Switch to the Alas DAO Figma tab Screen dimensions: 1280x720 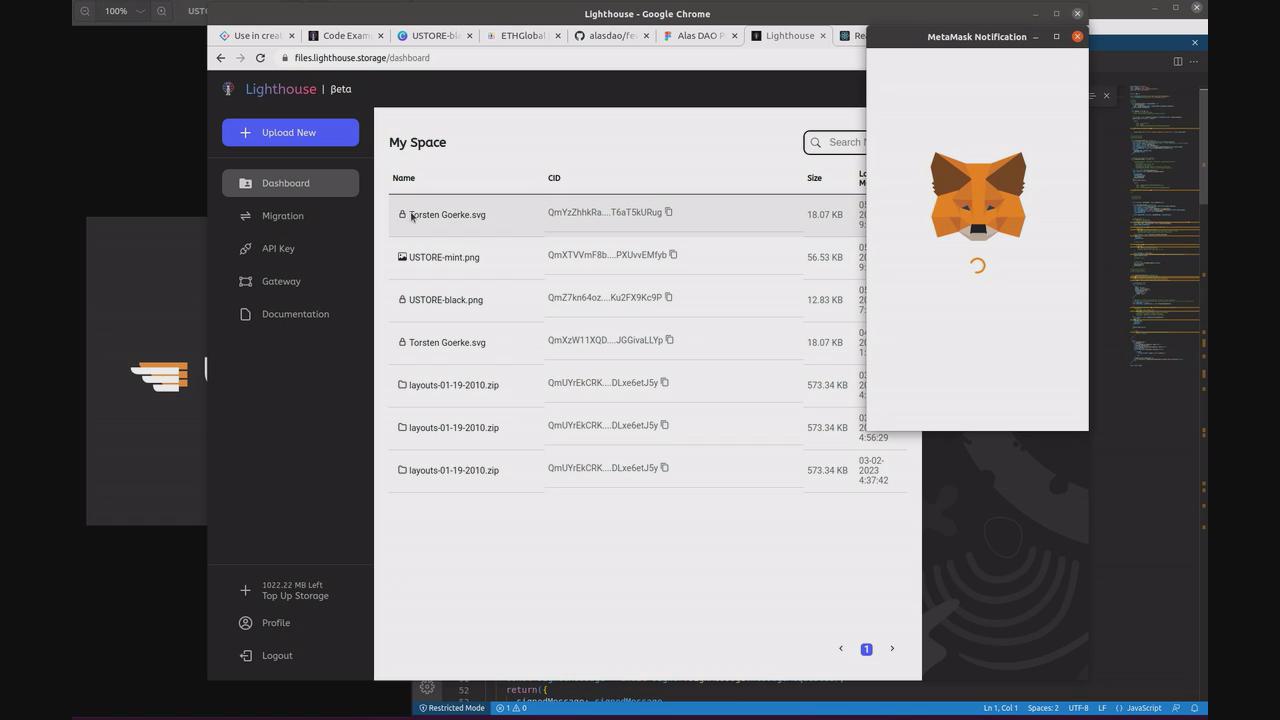pyautogui.click(x=700, y=36)
